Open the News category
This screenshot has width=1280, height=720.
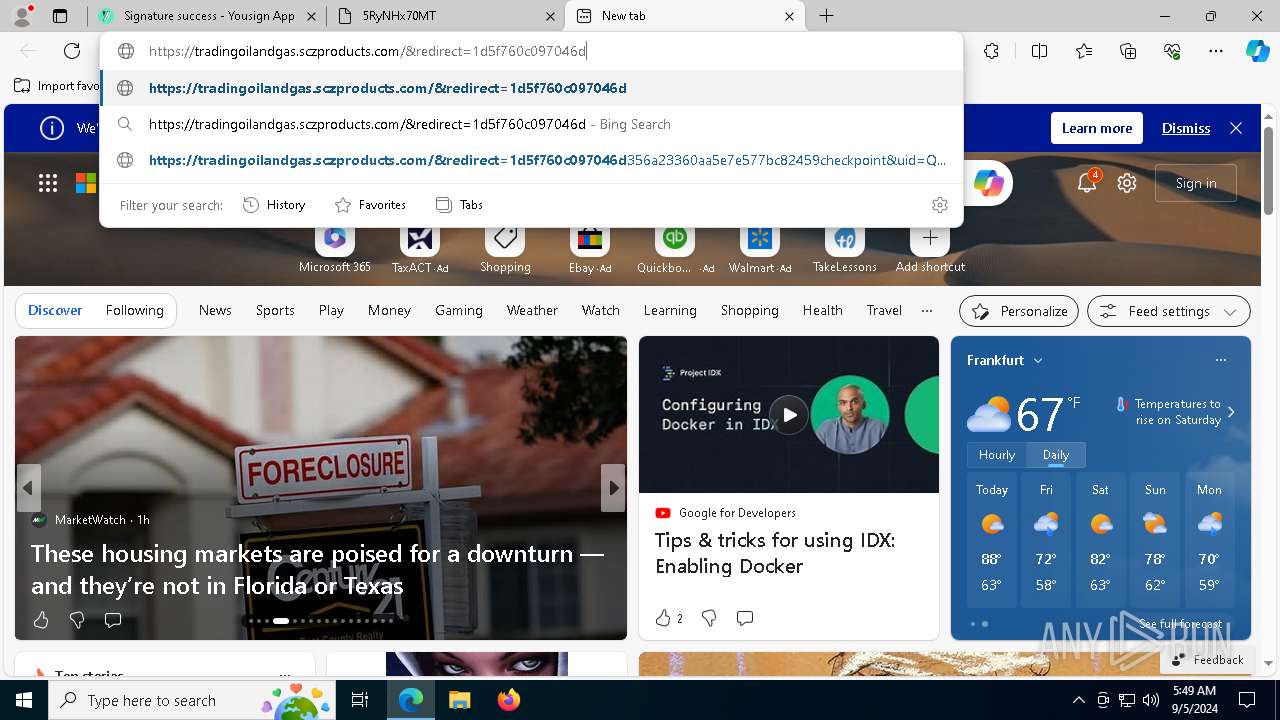click(215, 310)
